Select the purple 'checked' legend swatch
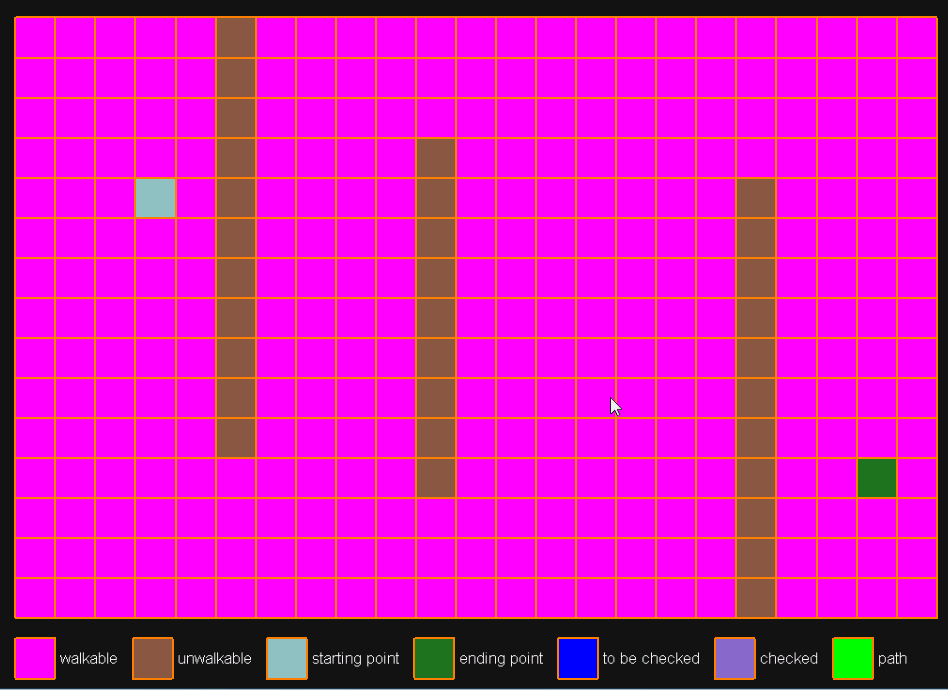948x690 pixels. tap(735, 658)
